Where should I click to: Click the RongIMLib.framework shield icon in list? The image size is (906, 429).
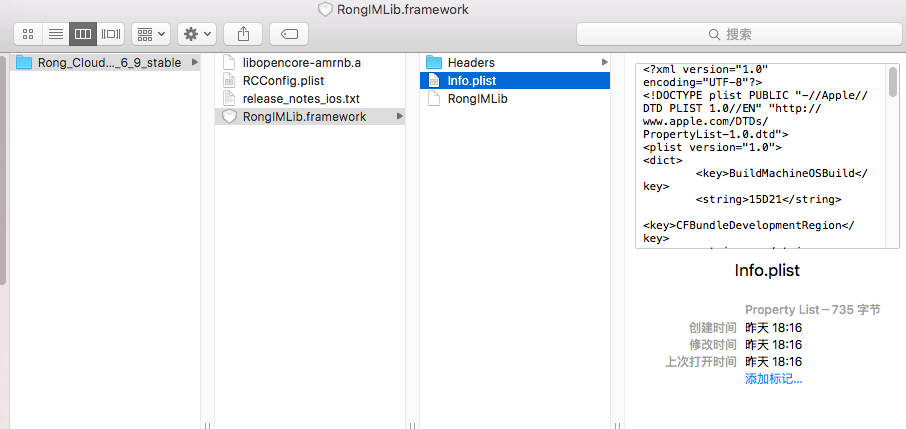point(229,117)
